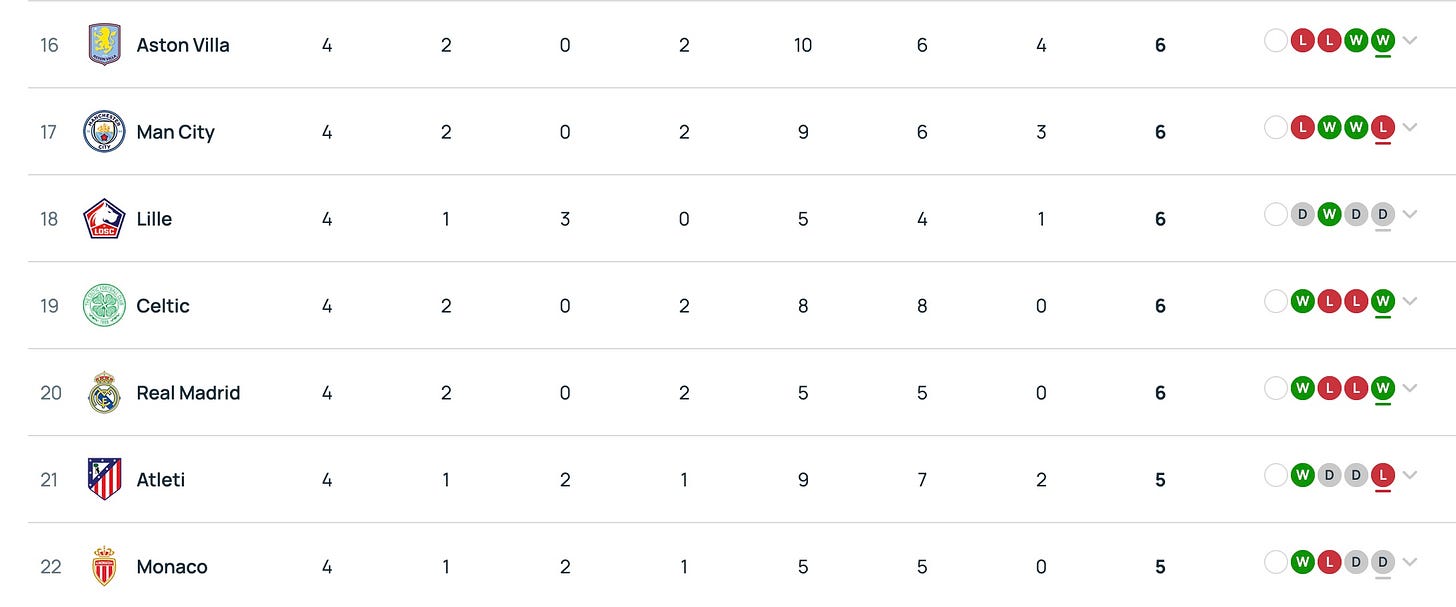Click Lille's green W form badge
This screenshot has width=1456, height=607.
[1329, 215]
